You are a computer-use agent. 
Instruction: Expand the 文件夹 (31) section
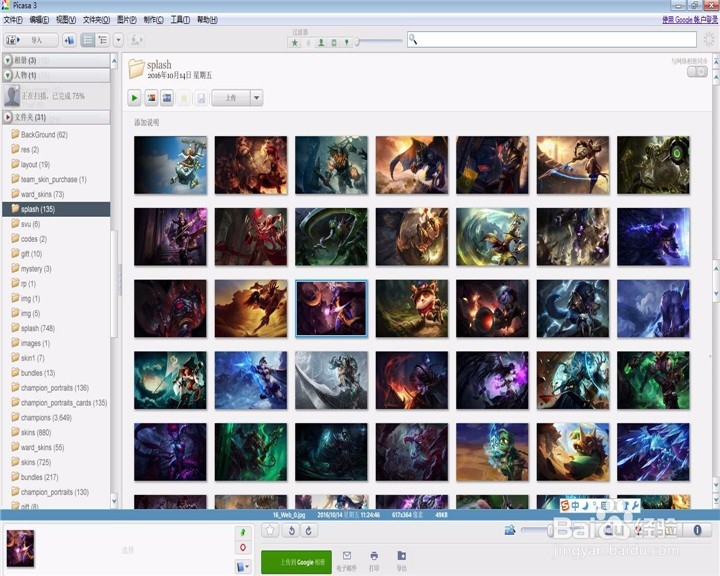(7, 117)
